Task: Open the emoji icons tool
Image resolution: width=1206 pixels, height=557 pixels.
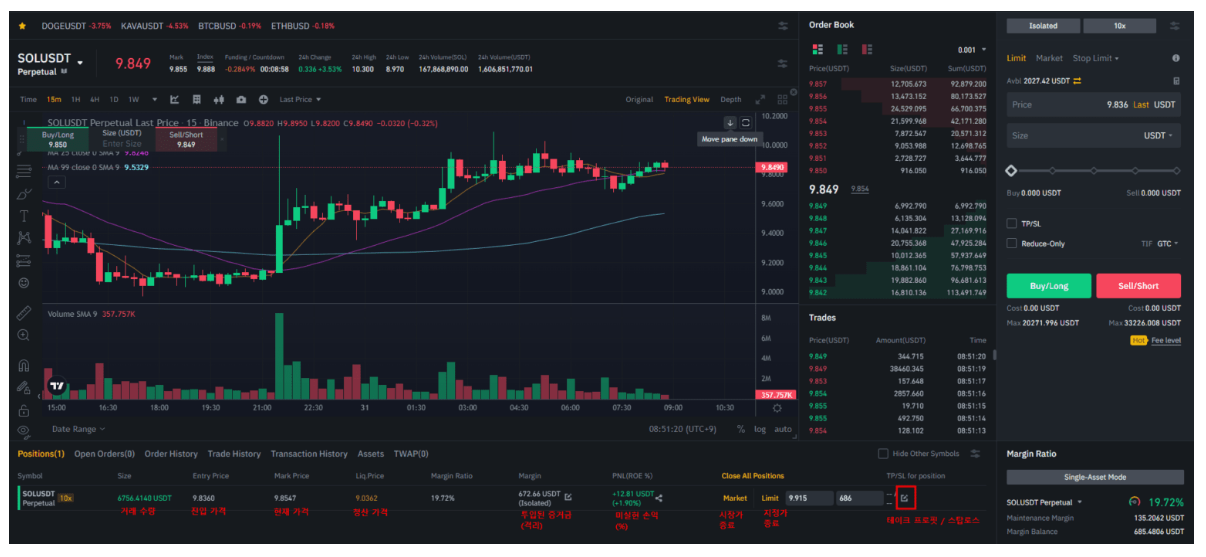Action: 24,283
